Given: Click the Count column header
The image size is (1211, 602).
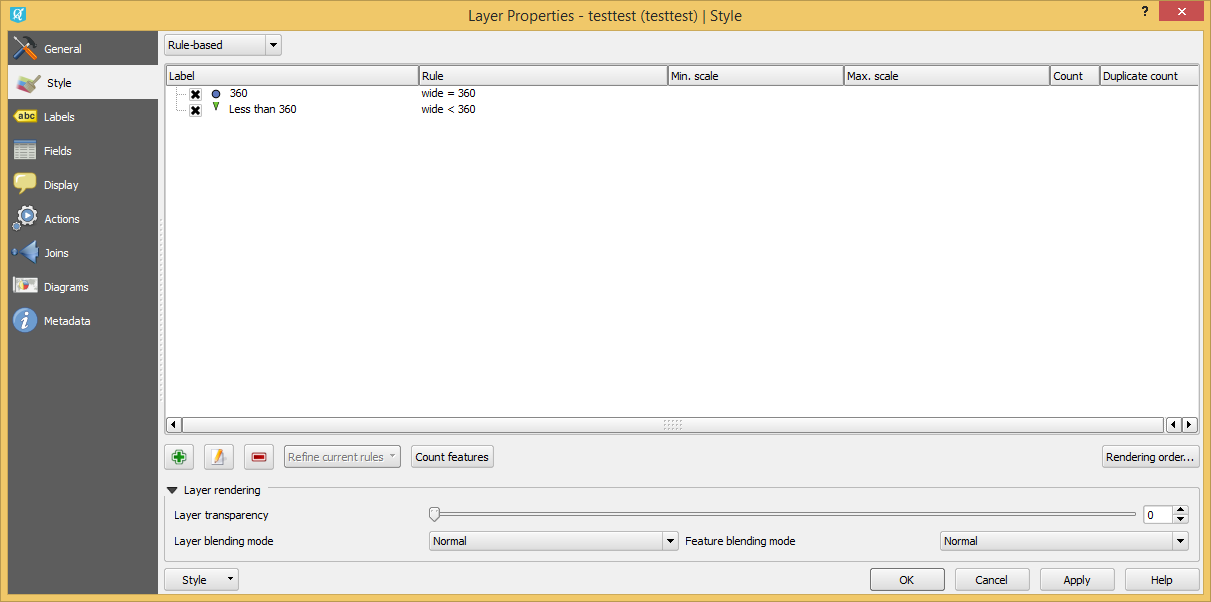Looking at the screenshot, I should [x=1075, y=76].
